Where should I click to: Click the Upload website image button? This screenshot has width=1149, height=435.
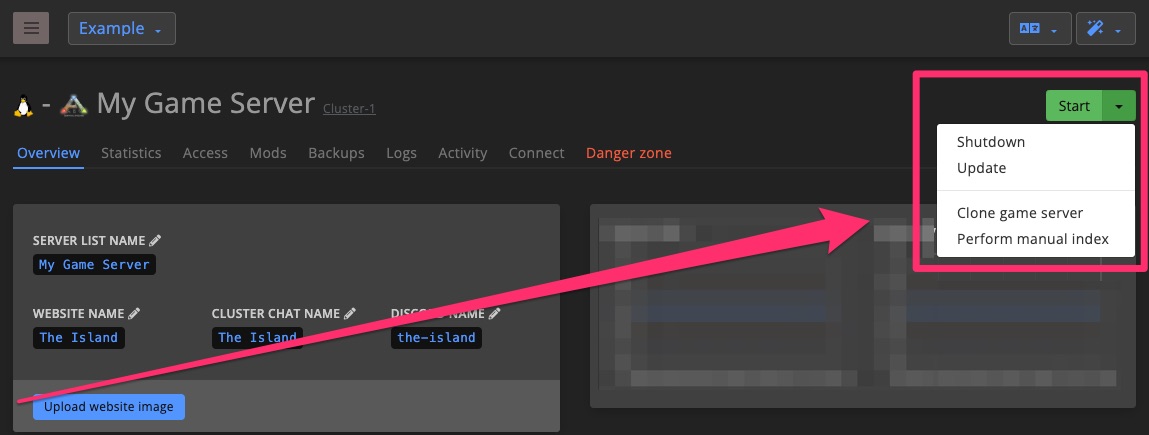click(x=108, y=407)
